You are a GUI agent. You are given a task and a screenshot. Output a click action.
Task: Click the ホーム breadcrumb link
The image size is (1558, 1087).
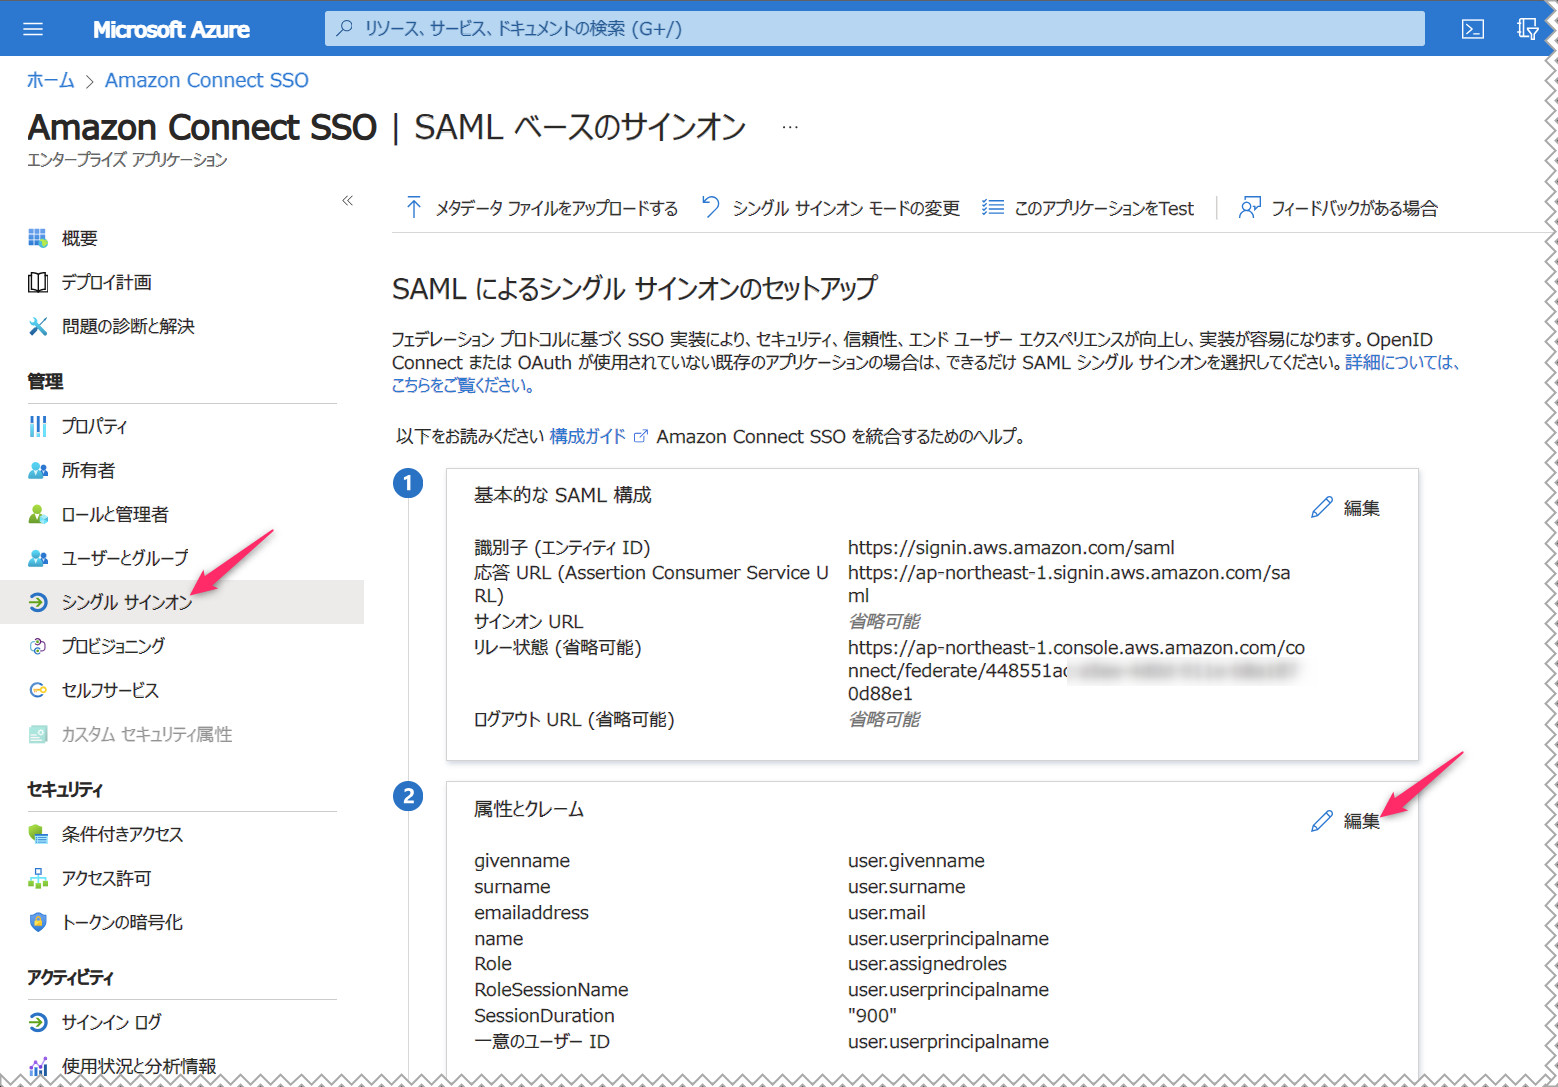[x=51, y=80]
